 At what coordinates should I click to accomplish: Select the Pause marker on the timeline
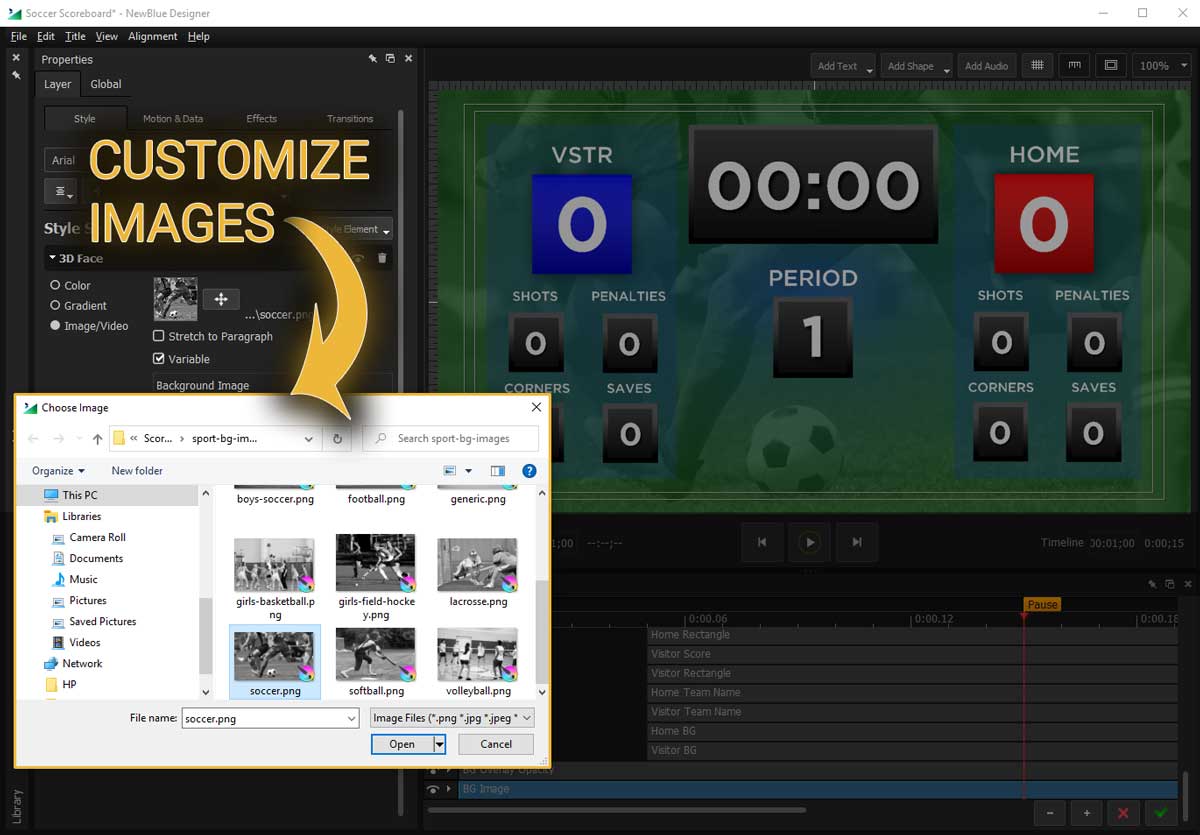[1042, 604]
